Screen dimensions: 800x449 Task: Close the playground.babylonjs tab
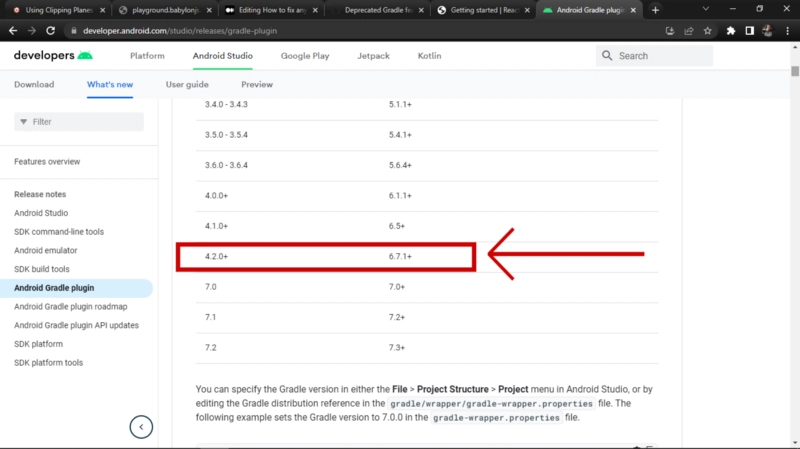(x=209, y=10)
